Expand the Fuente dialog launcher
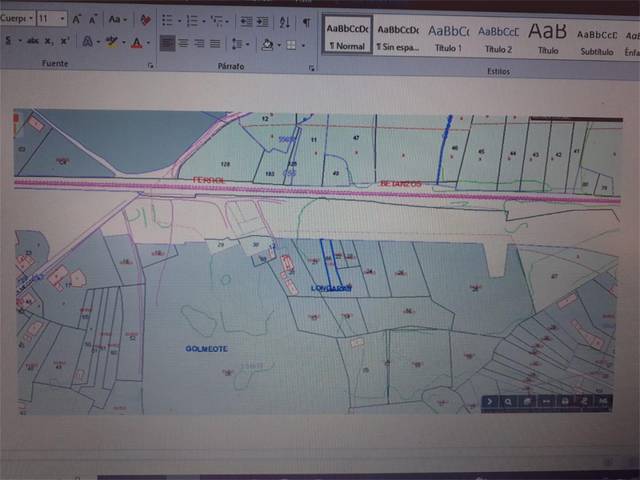 (x=150, y=66)
